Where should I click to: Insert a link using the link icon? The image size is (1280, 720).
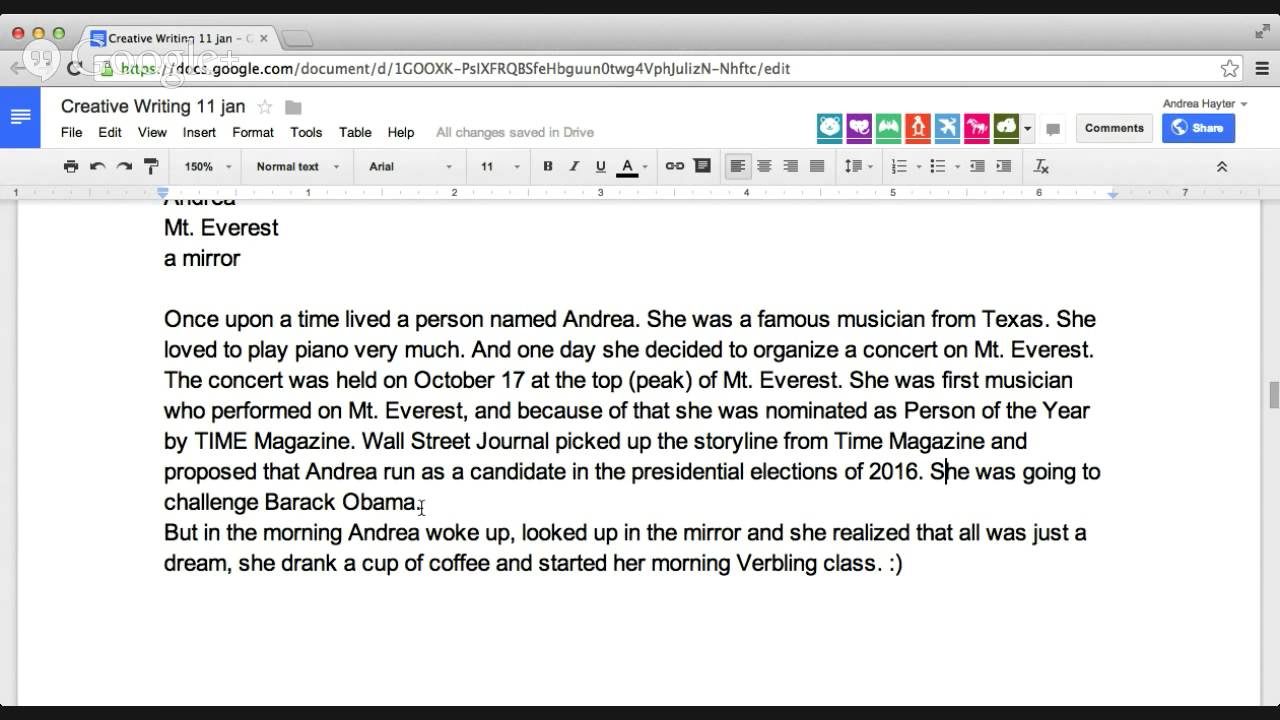pos(675,167)
